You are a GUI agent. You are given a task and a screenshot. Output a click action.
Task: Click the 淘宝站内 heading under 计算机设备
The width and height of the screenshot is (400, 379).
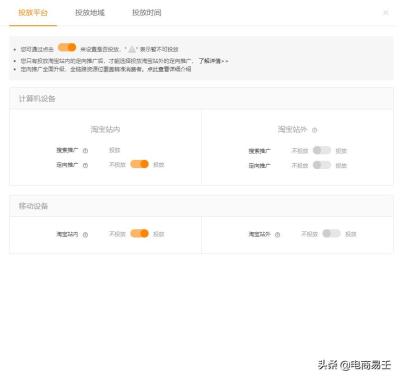tap(105, 129)
